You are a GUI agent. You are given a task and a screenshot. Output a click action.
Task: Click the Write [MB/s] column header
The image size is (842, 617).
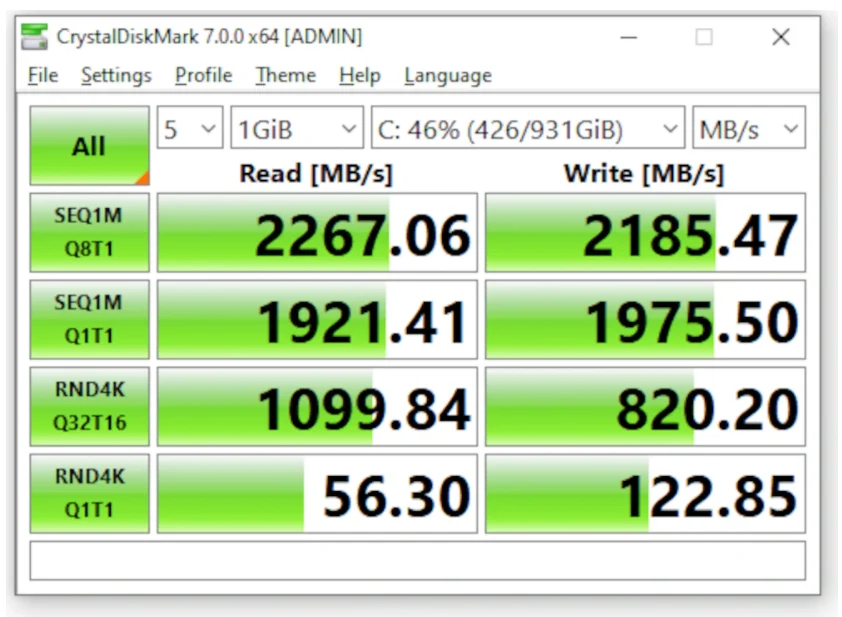click(644, 173)
